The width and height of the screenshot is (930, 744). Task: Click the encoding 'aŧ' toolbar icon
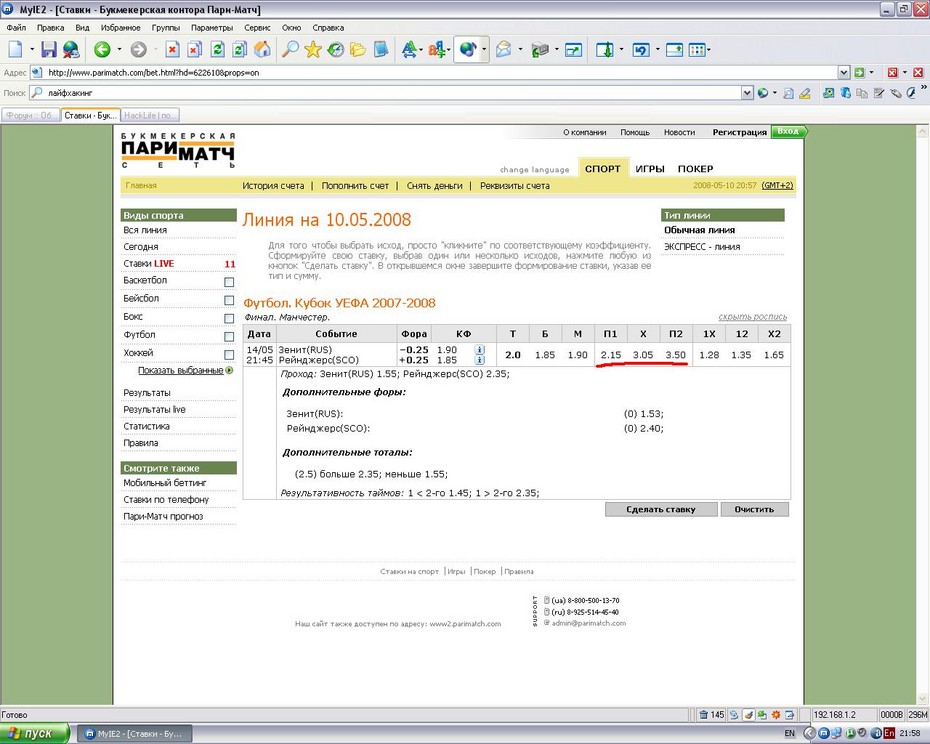437,49
